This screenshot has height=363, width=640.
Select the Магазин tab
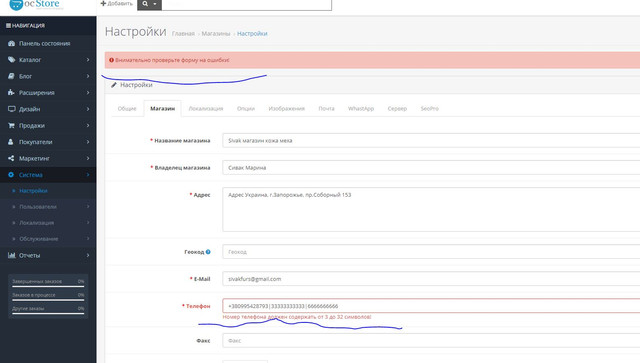(162, 109)
